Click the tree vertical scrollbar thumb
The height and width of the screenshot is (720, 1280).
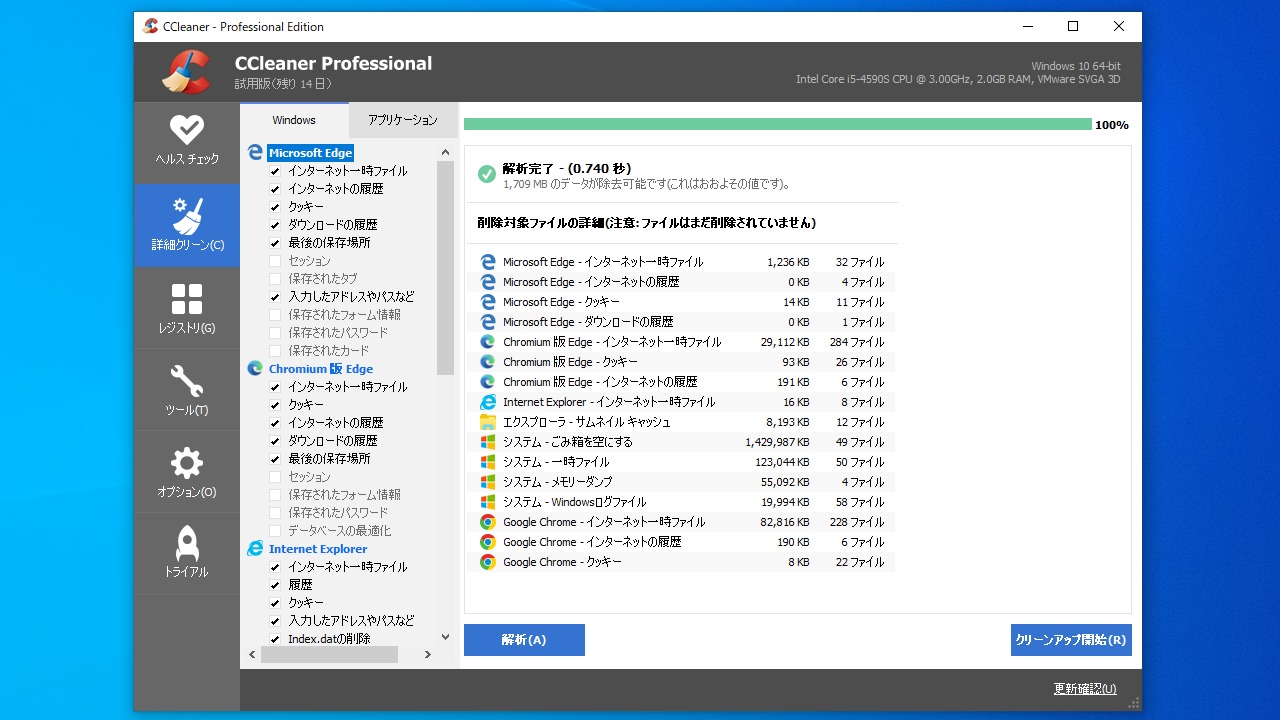[x=446, y=268]
